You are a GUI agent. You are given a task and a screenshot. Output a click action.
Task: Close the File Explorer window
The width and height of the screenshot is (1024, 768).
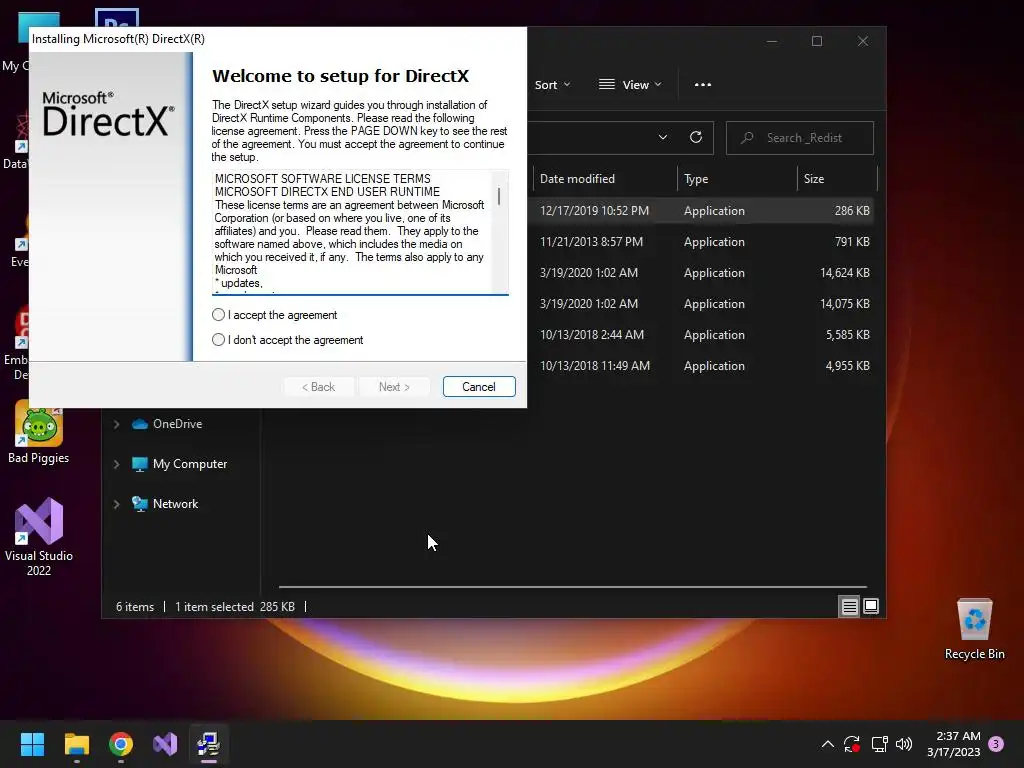click(x=863, y=41)
